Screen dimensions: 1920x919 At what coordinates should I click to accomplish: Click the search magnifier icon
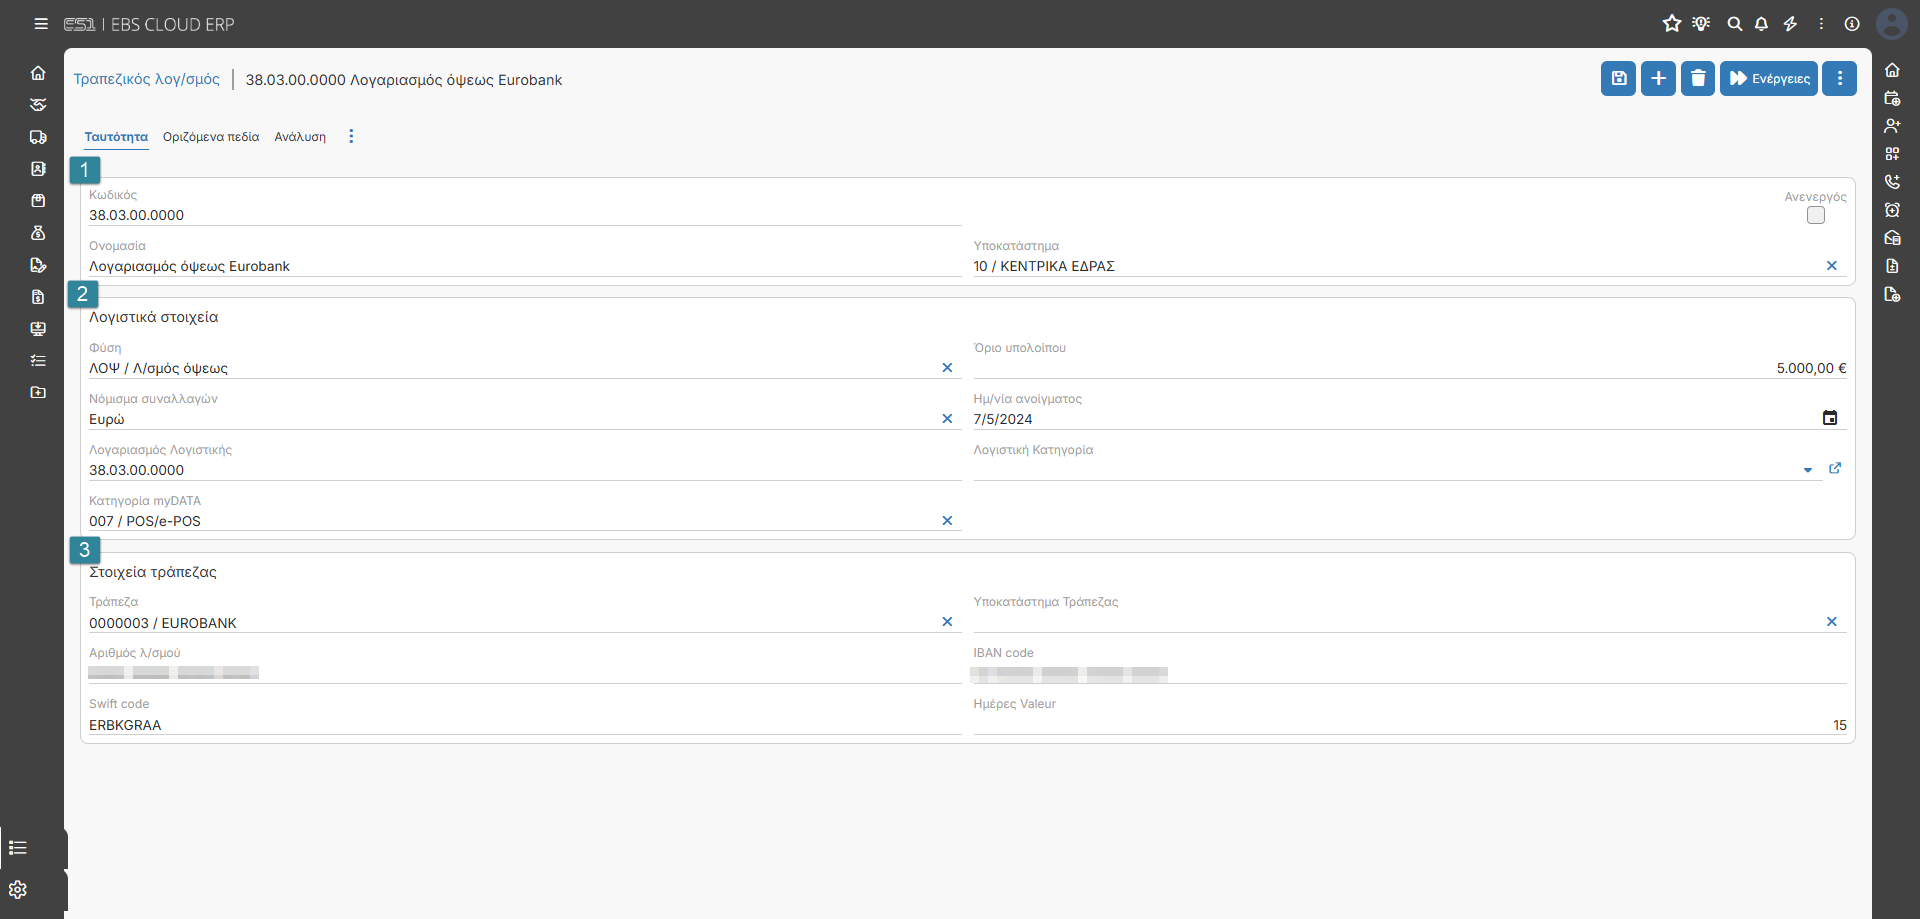pos(1735,24)
